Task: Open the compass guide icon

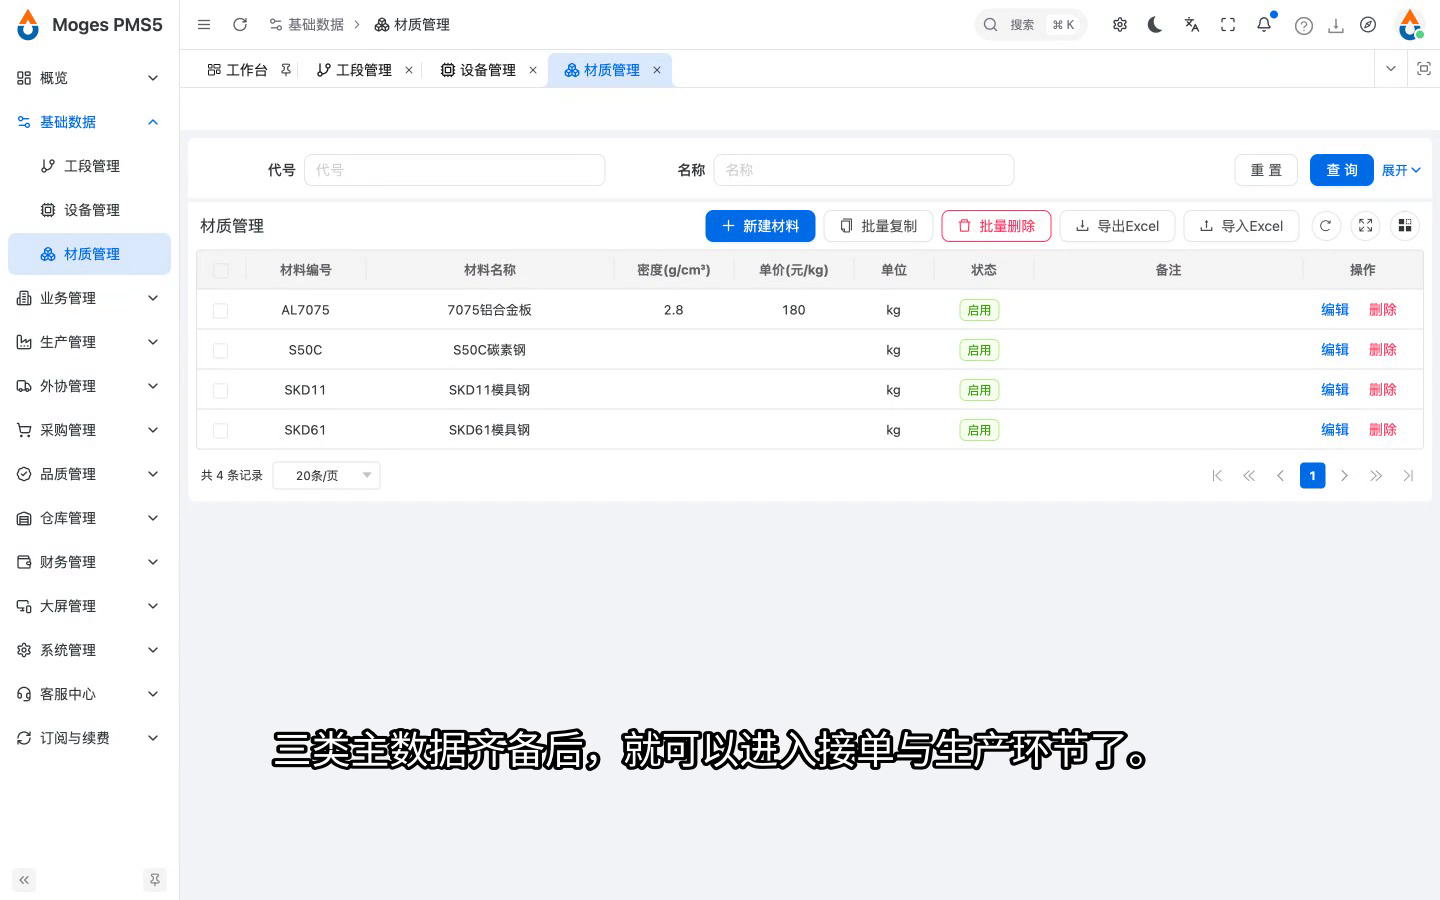Action: (1368, 25)
